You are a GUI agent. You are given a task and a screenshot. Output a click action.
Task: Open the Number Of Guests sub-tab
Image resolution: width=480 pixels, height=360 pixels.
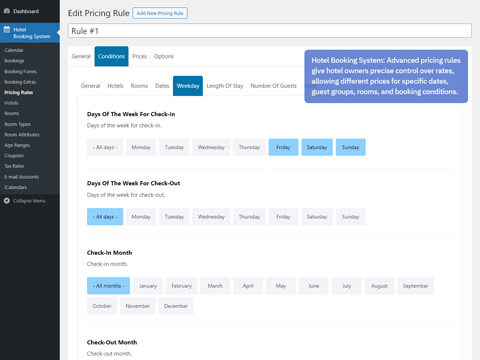tap(273, 86)
